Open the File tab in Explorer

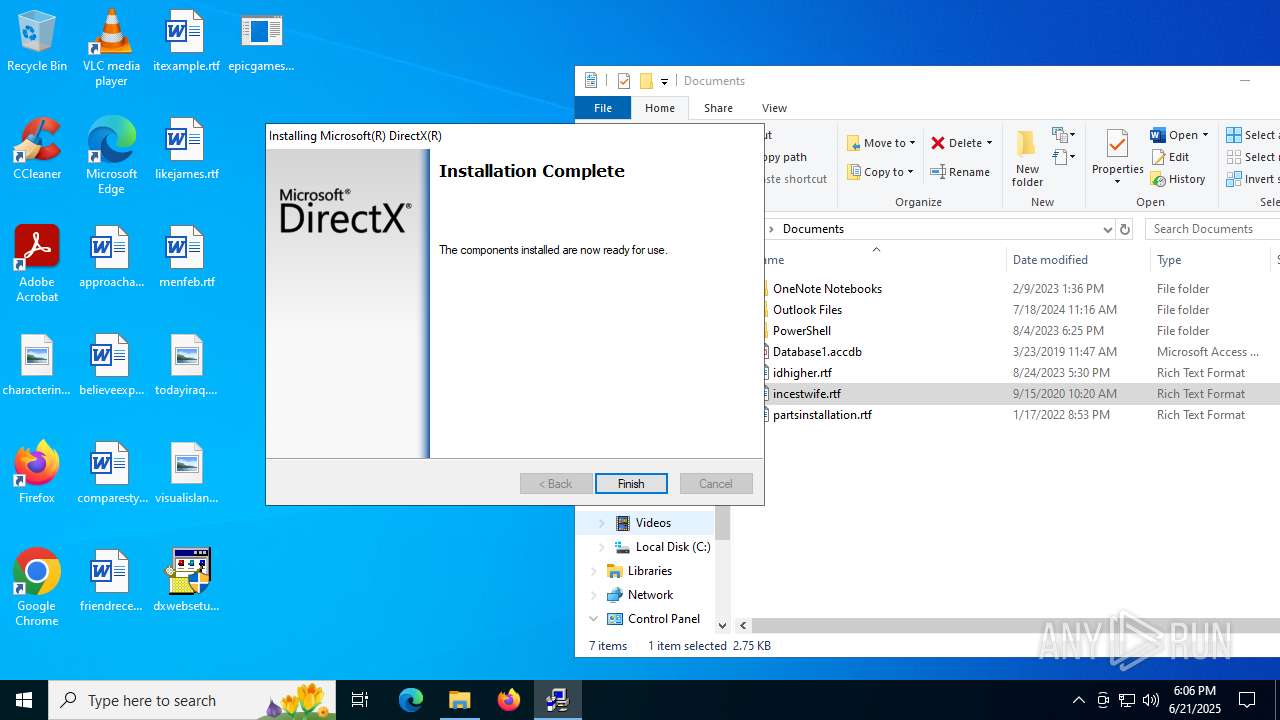pyautogui.click(x=603, y=108)
